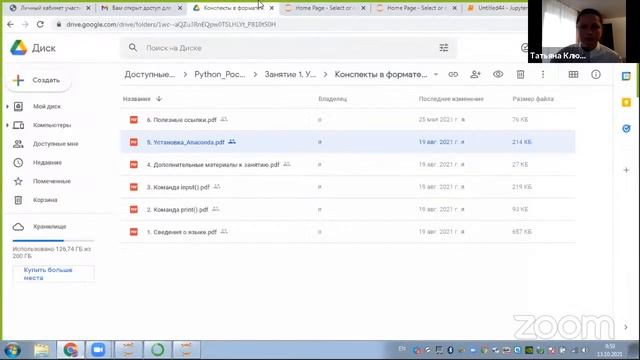Switch to Gmail Вам открыт доступ tab

141,8
